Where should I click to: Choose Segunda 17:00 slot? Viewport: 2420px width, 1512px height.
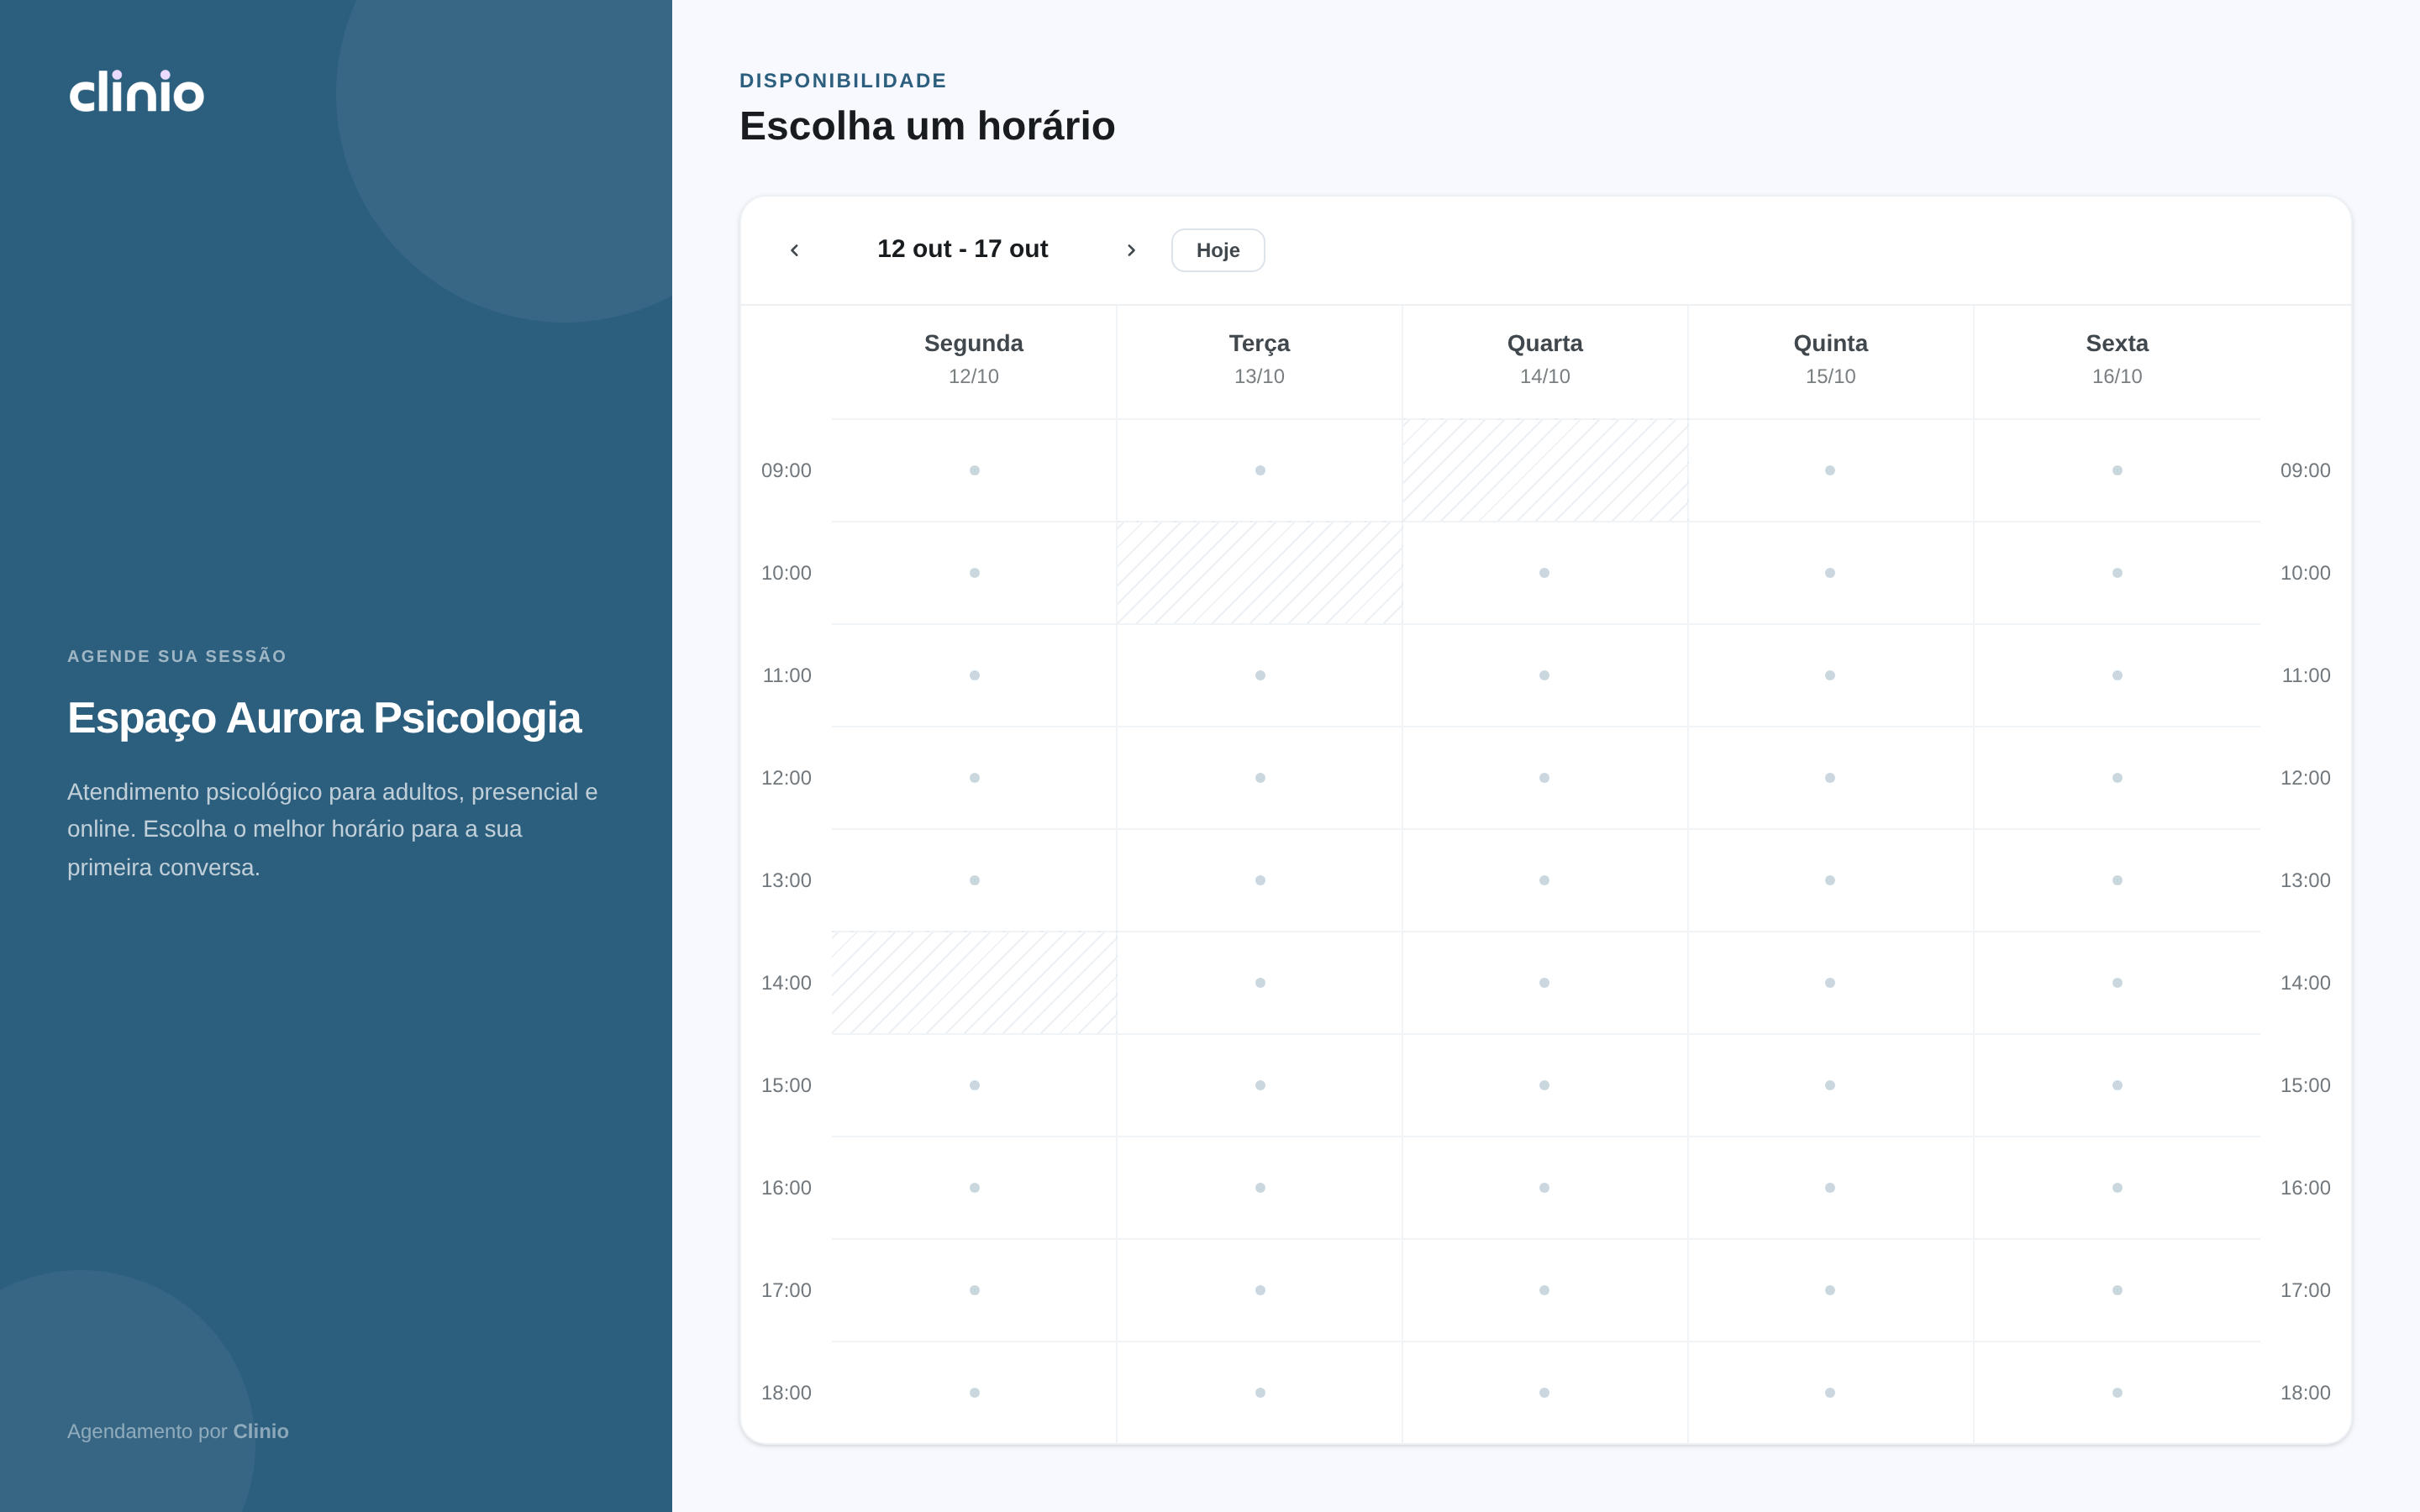pyautogui.click(x=974, y=1290)
